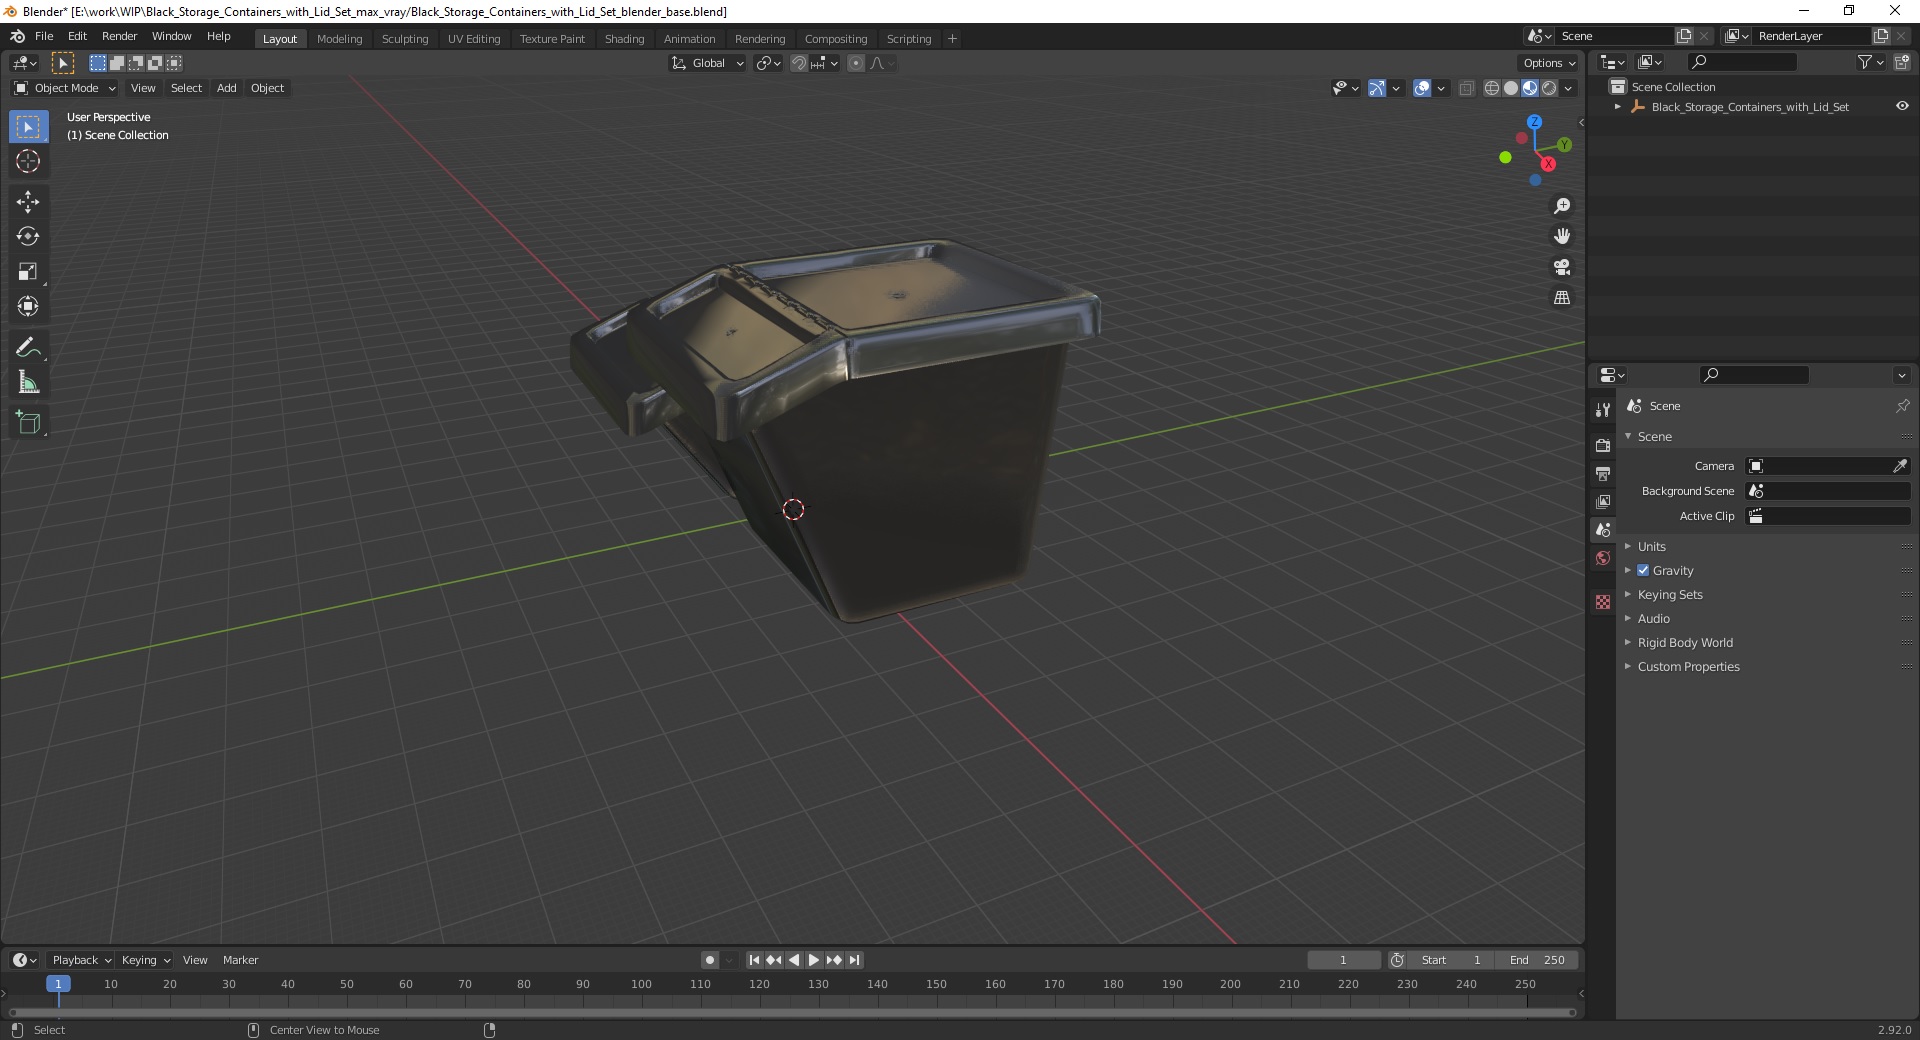Viewport: 1920px width, 1040px height.
Task: Expand Custom Properties panel
Action: pyautogui.click(x=1688, y=666)
